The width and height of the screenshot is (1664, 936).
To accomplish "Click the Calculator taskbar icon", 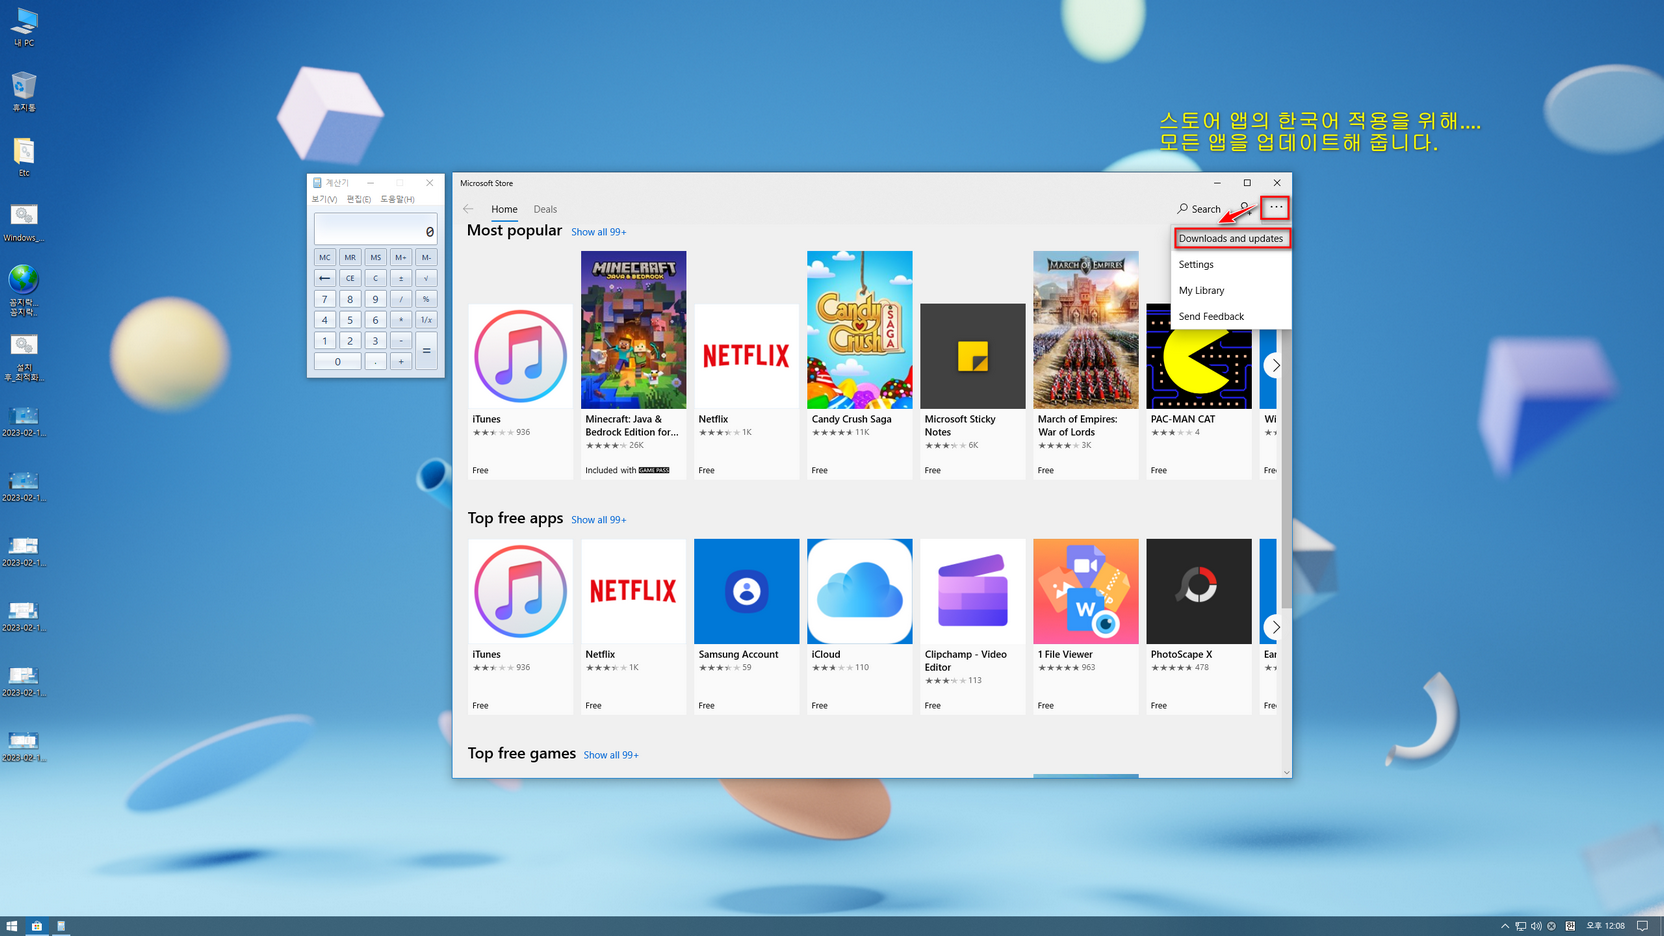I will point(61,926).
